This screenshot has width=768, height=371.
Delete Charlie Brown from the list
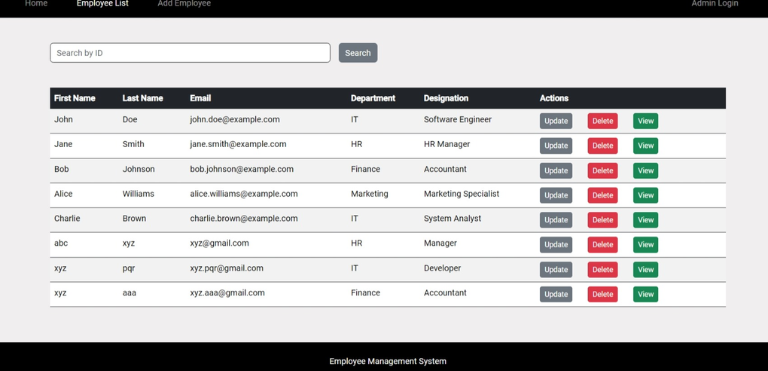pyautogui.click(x=602, y=220)
